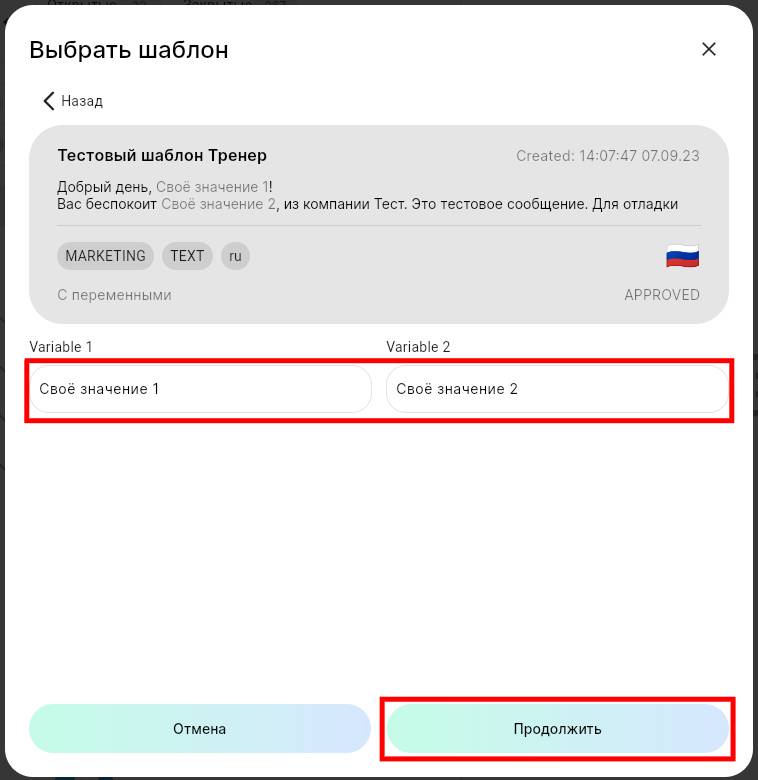Click the Russian flag icon
This screenshot has height=780, width=758.
tap(682, 257)
